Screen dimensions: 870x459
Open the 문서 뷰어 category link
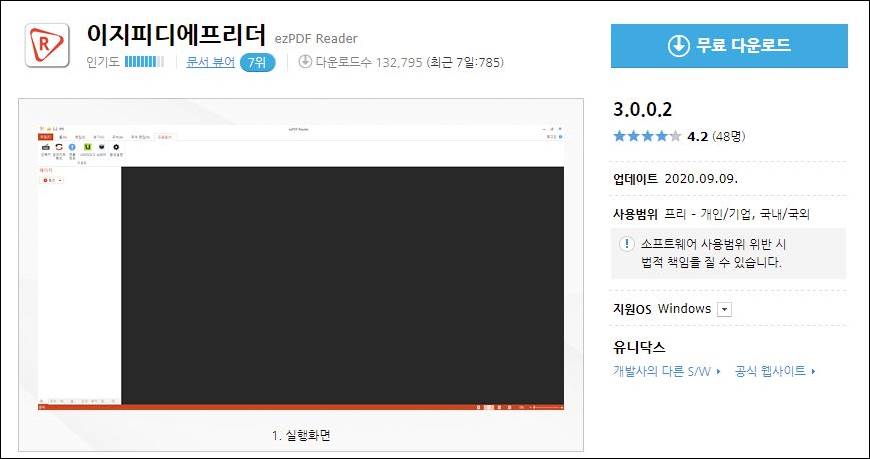tap(211, 62)
